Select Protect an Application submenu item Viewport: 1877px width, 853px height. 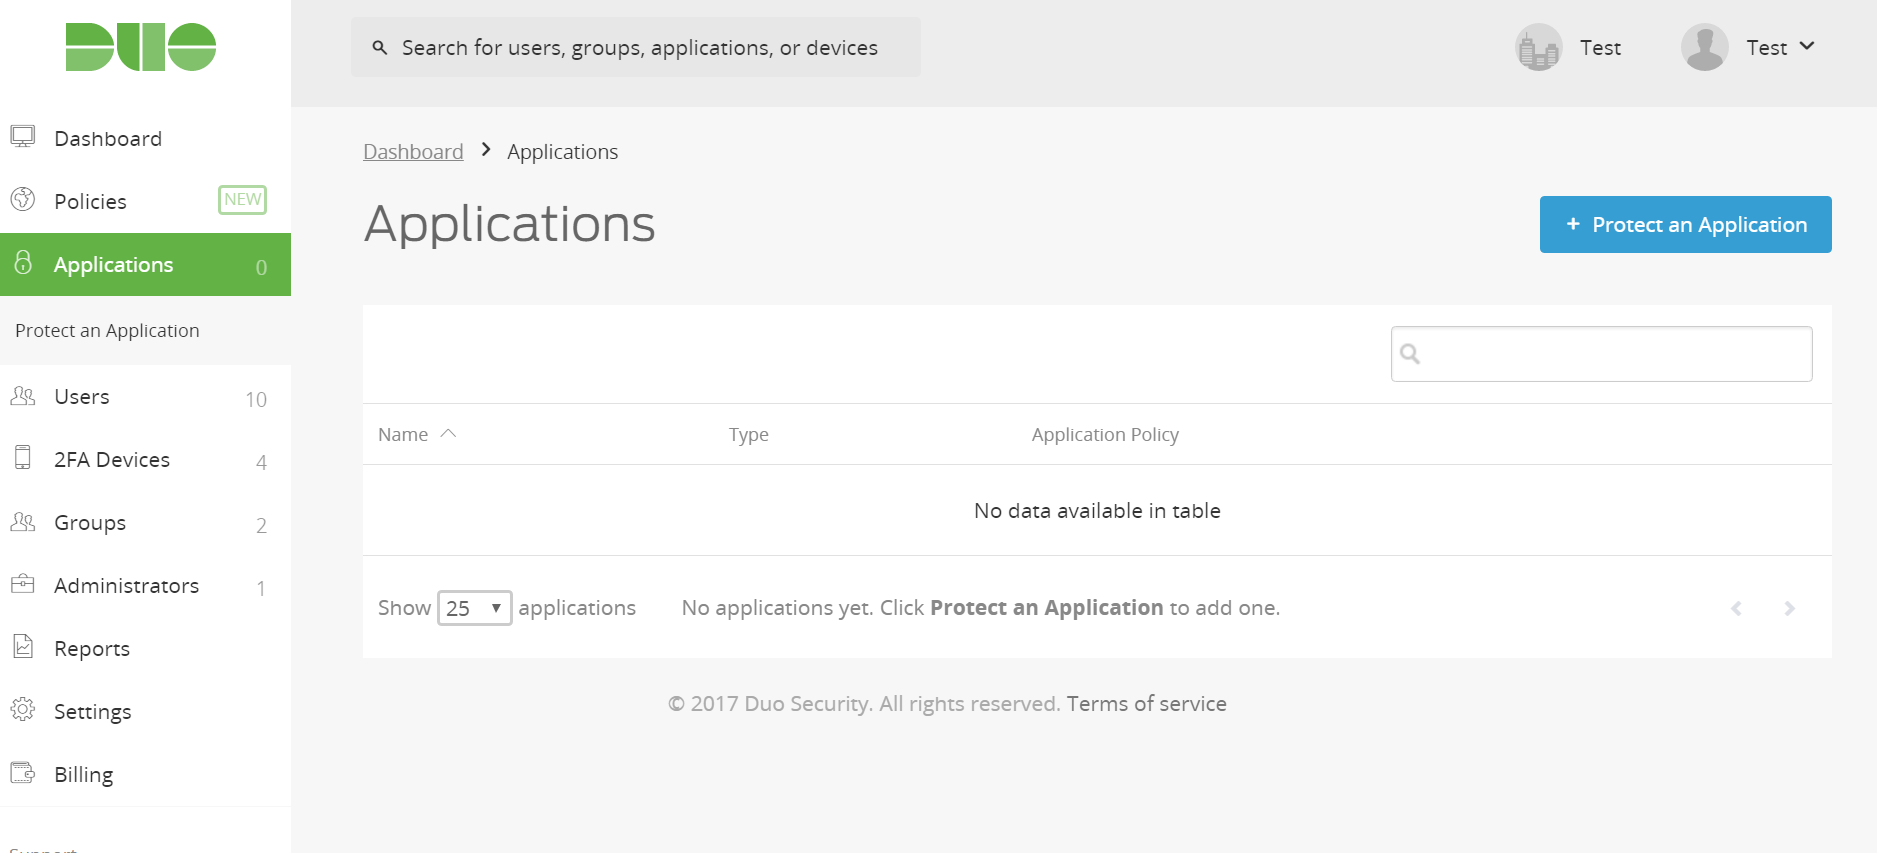[x=107, y=331]
